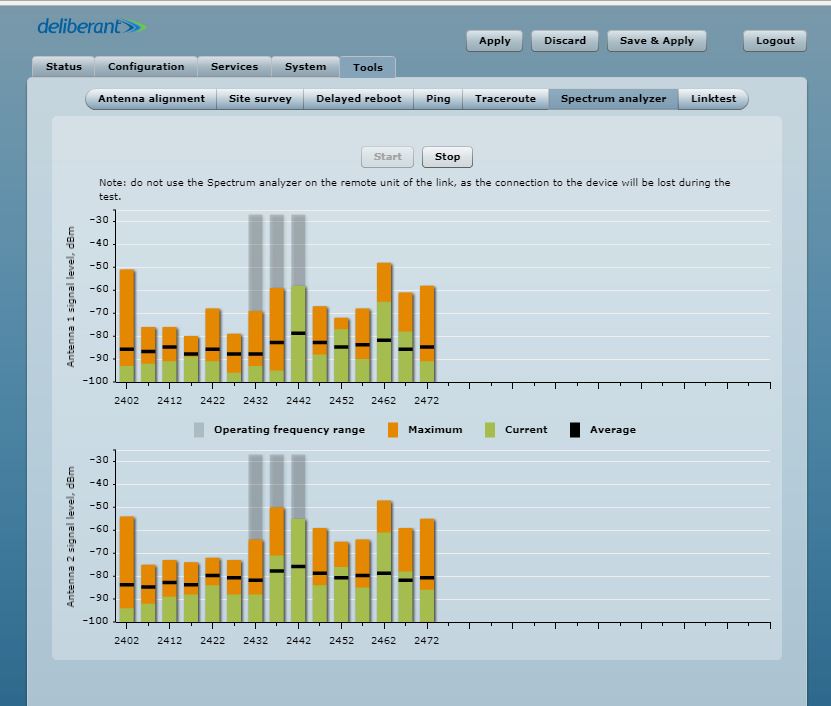The width and height of the screenshot is (831, 706).
Task: Click the Antenna 2 bar at 2442 MHz
Action: 298,570
